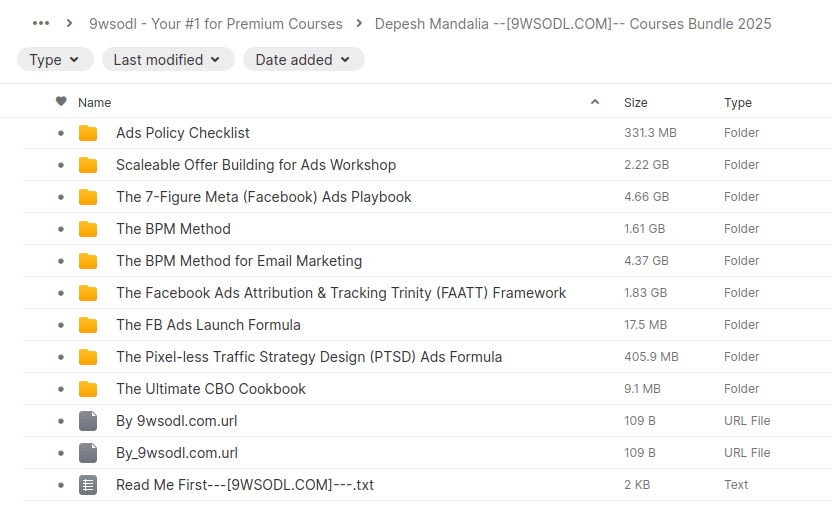Open the Type filter dropdown
832x516 pixels.
pyautogui.click(x=54, y=60)
